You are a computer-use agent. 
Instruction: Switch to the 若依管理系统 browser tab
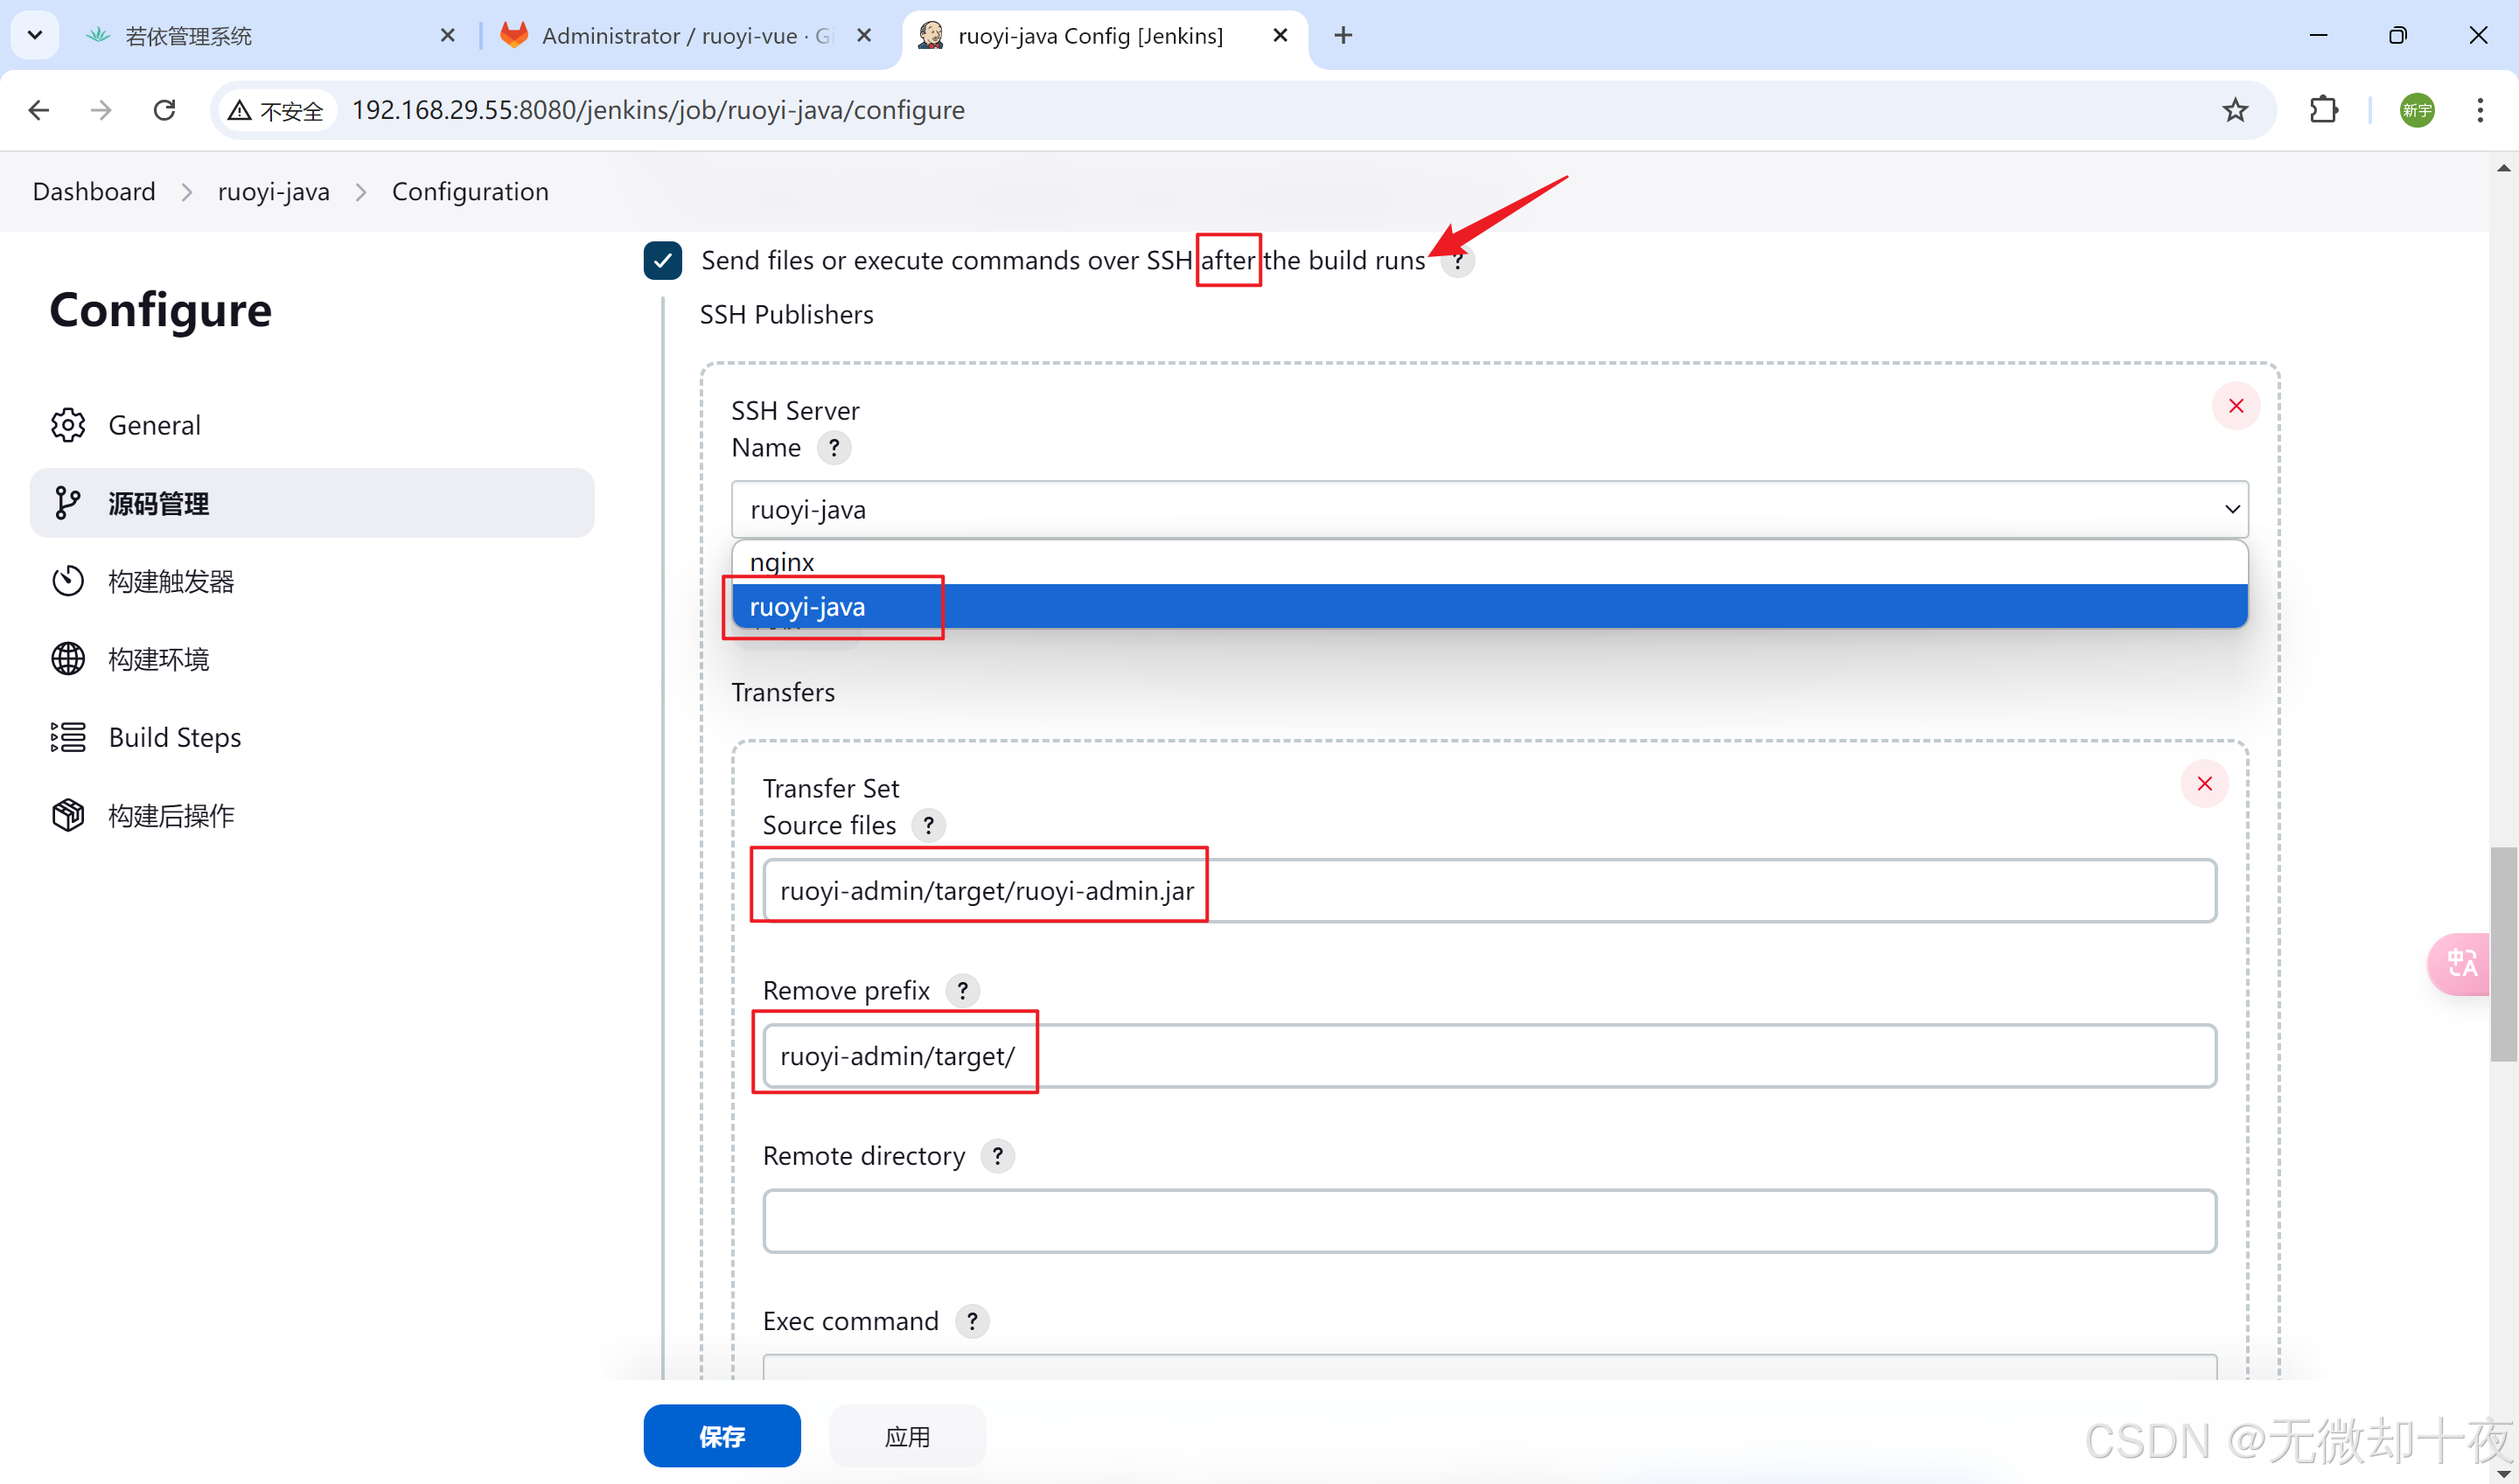click(x=190, y=36)
